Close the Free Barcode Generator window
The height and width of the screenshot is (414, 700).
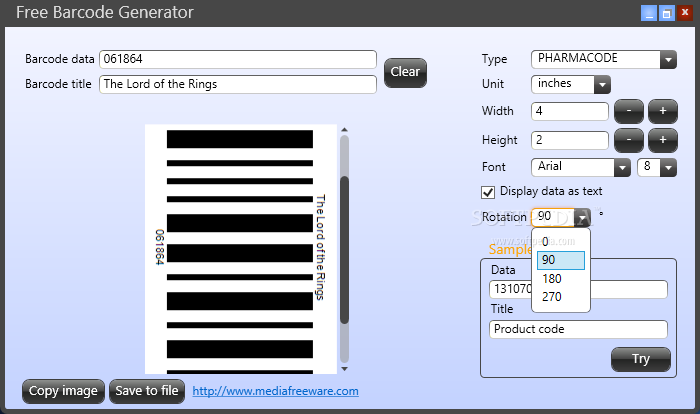(x=684, y=13)
